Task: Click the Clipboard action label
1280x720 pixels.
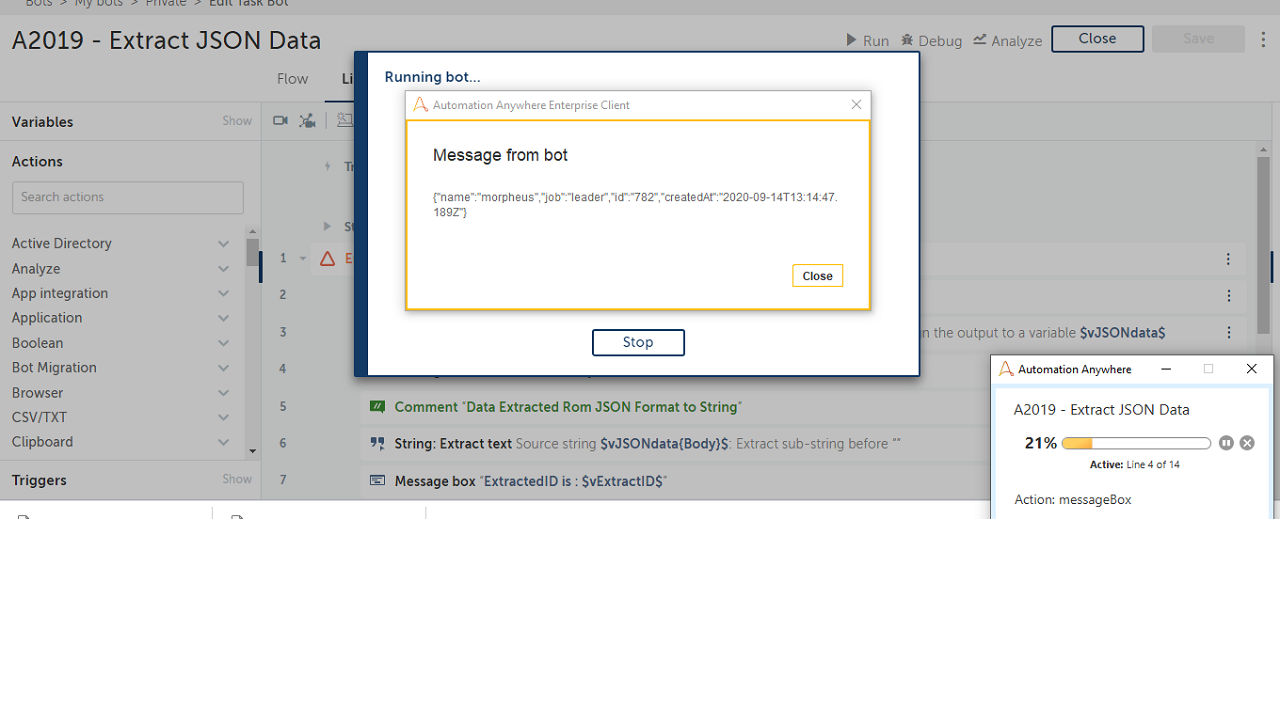Action: (42, 442)
